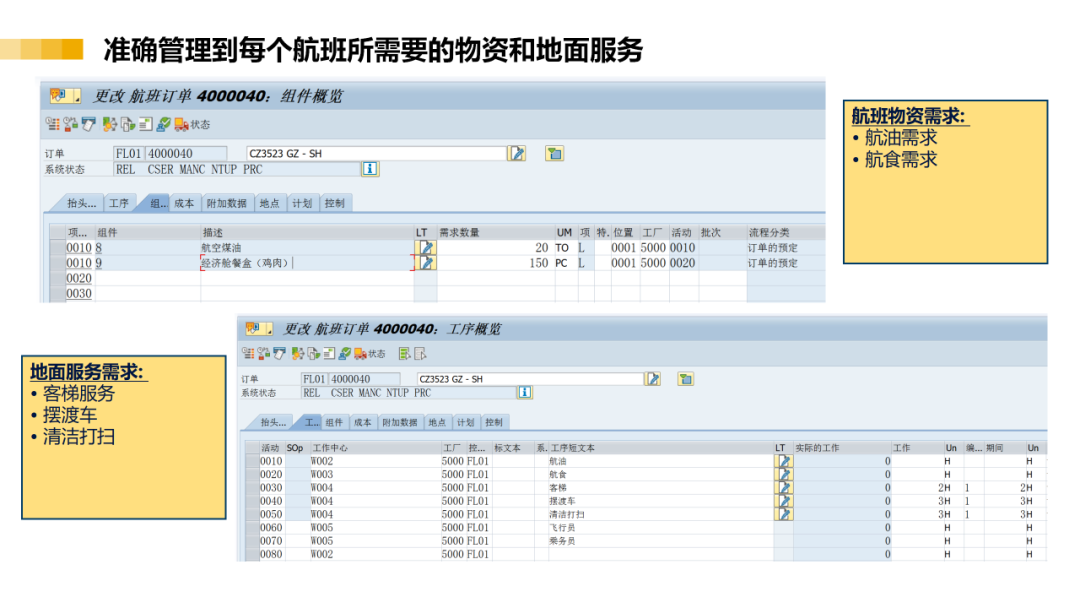Click the green flag icon in the 组件概览 order row
1080x608 pixels.
(x=554, y=153)
